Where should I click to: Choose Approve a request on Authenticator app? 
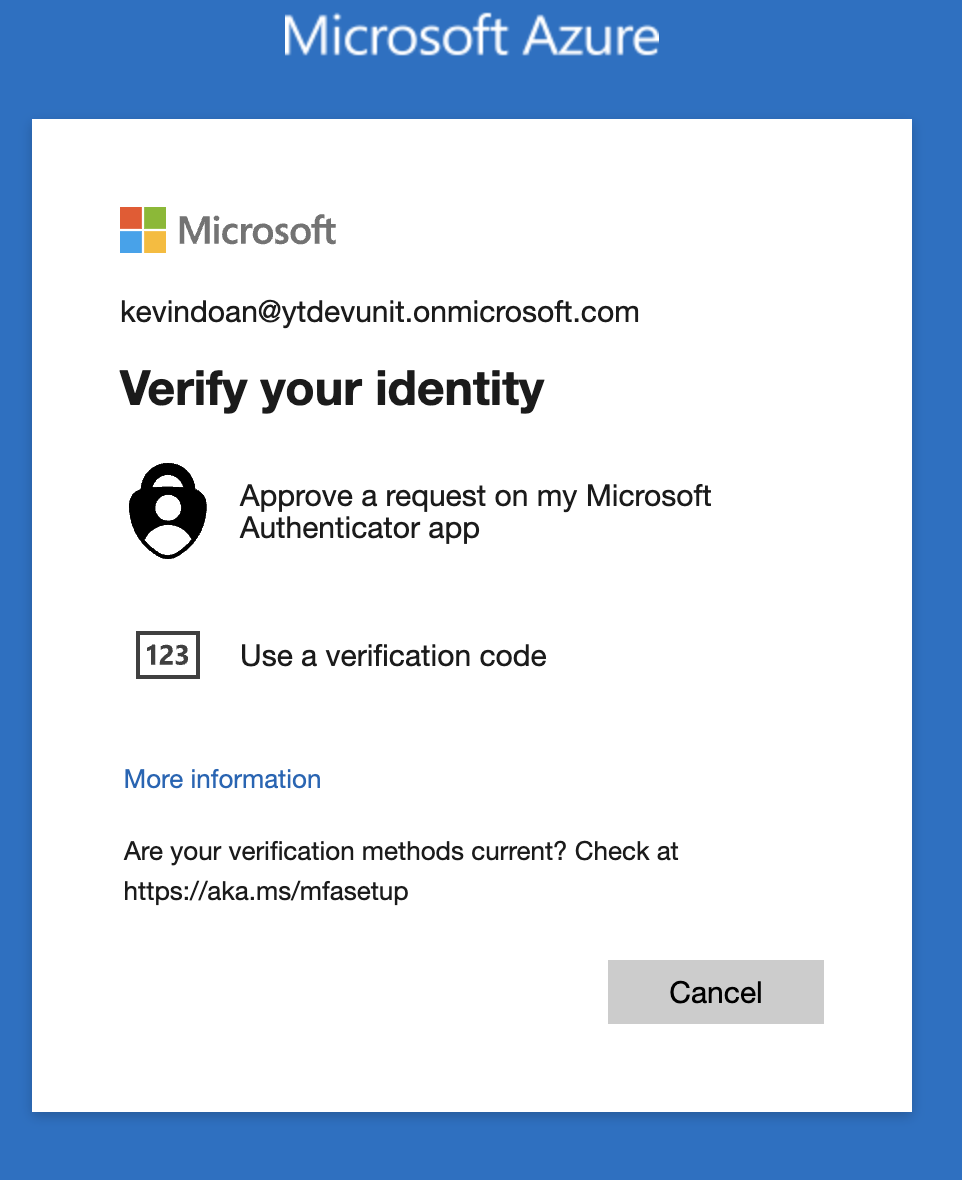(475, 512)
